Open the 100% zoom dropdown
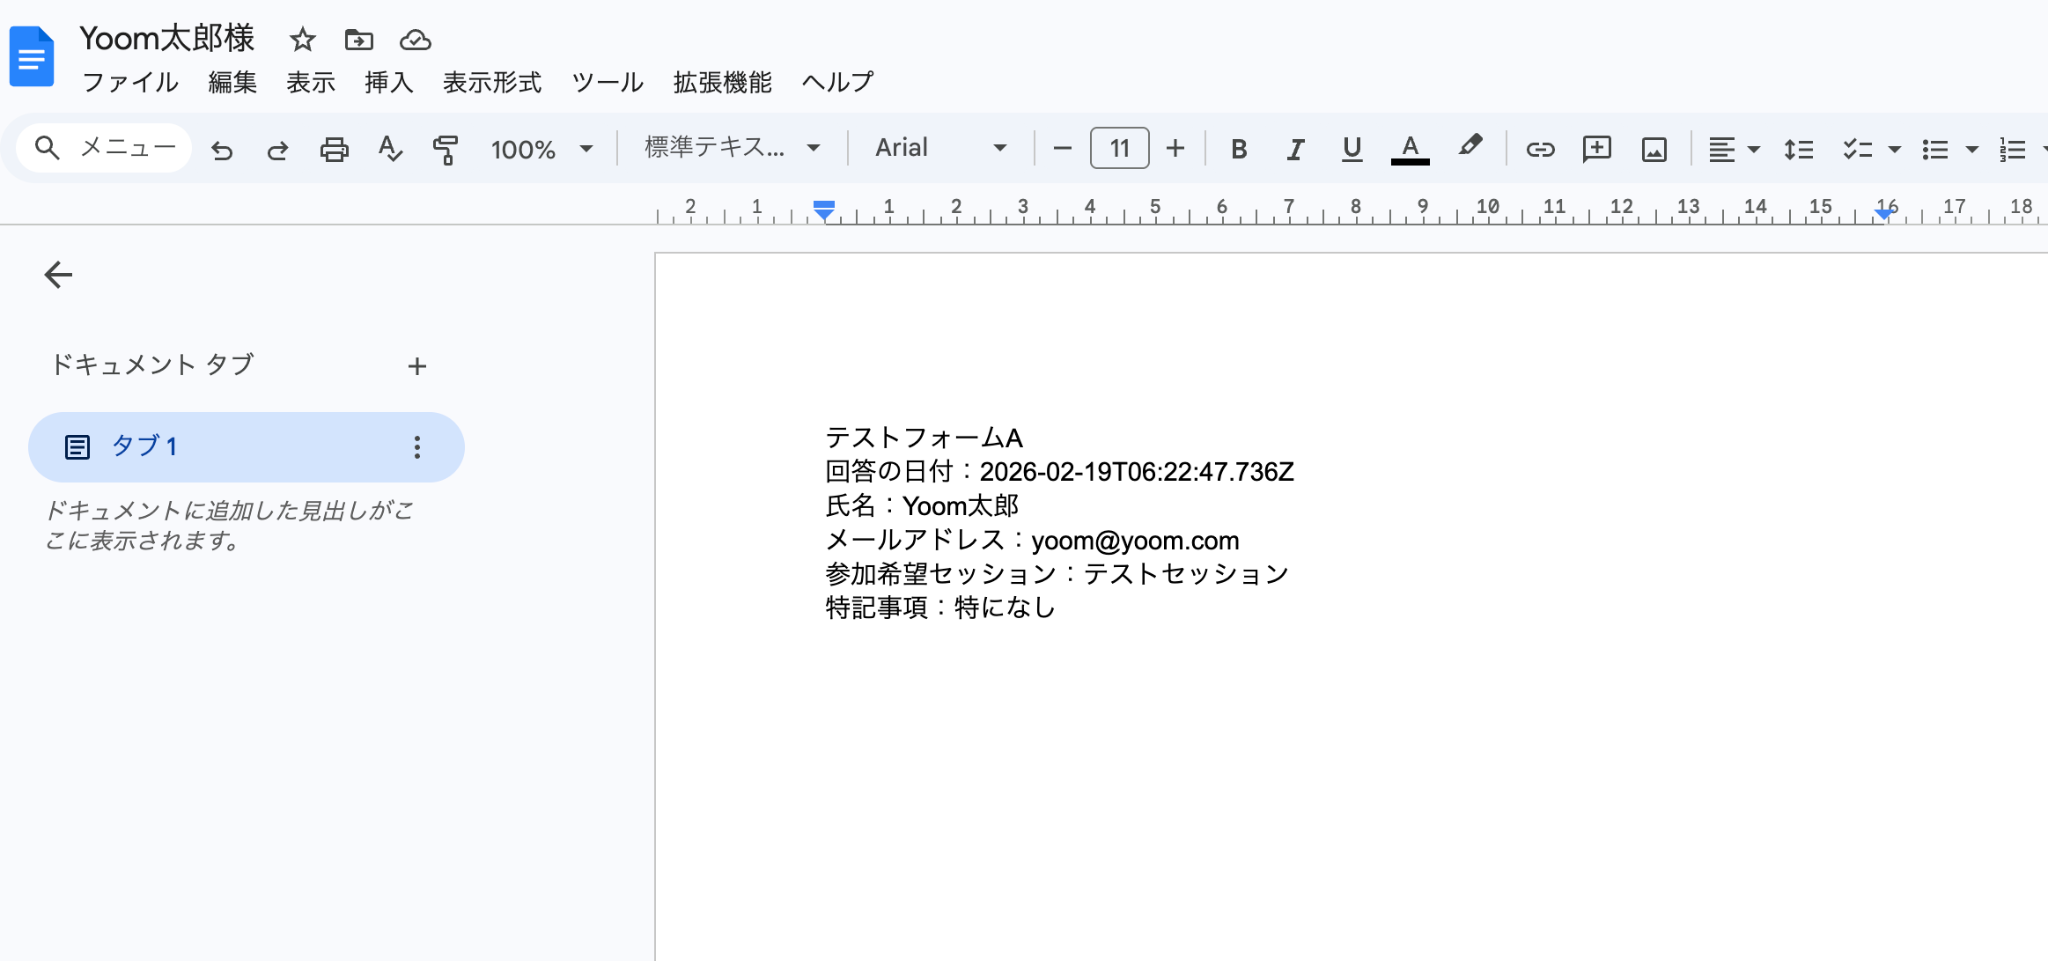The height and width of the screenshot is (961, 2048). click(x=542, y=150)
